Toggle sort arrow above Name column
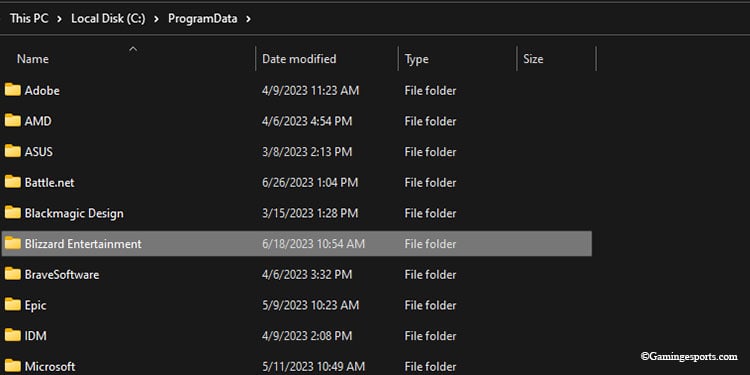This screenshot has height=375, width=750. click(133, 48)
